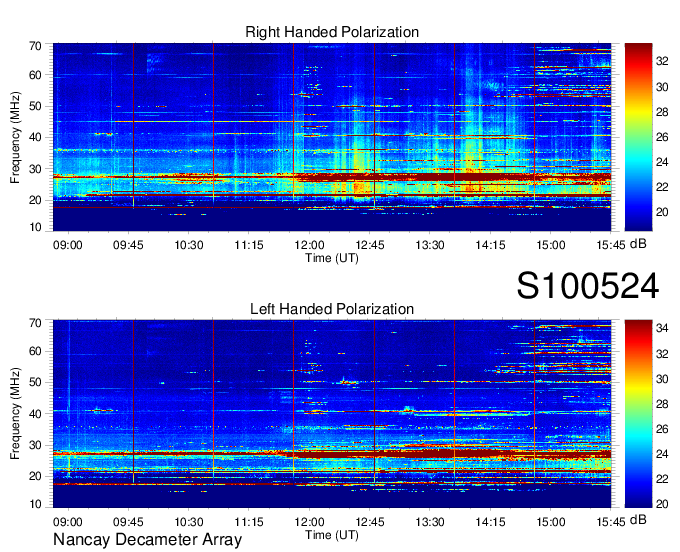Click the 09:00 time tick under Left Handed plot
The width and height of the screenshot is (680, 552).
pos(68,522)
